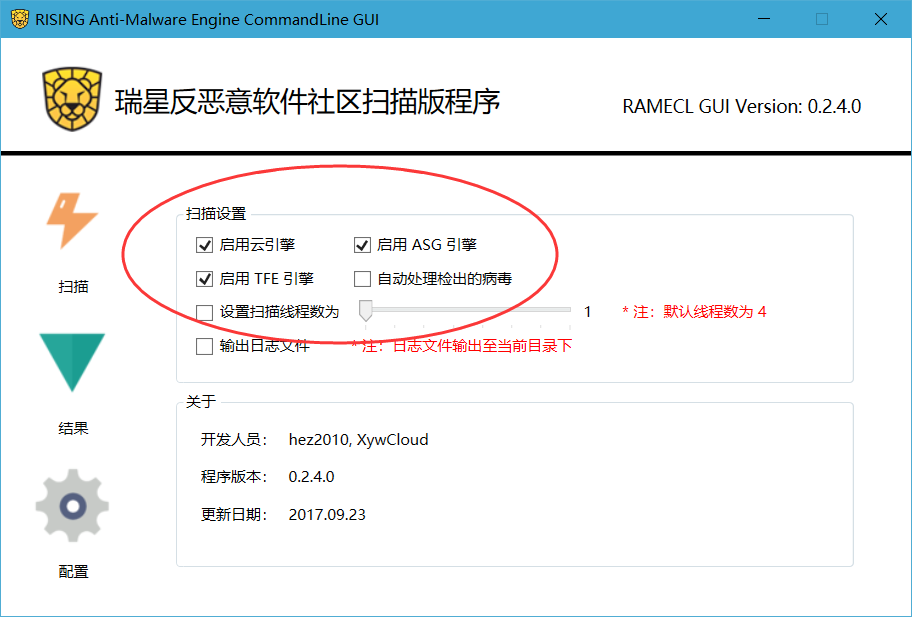Click the 更新日期 label
The height and width of the screenshot is (617, 912).
(x=234, y=515)
